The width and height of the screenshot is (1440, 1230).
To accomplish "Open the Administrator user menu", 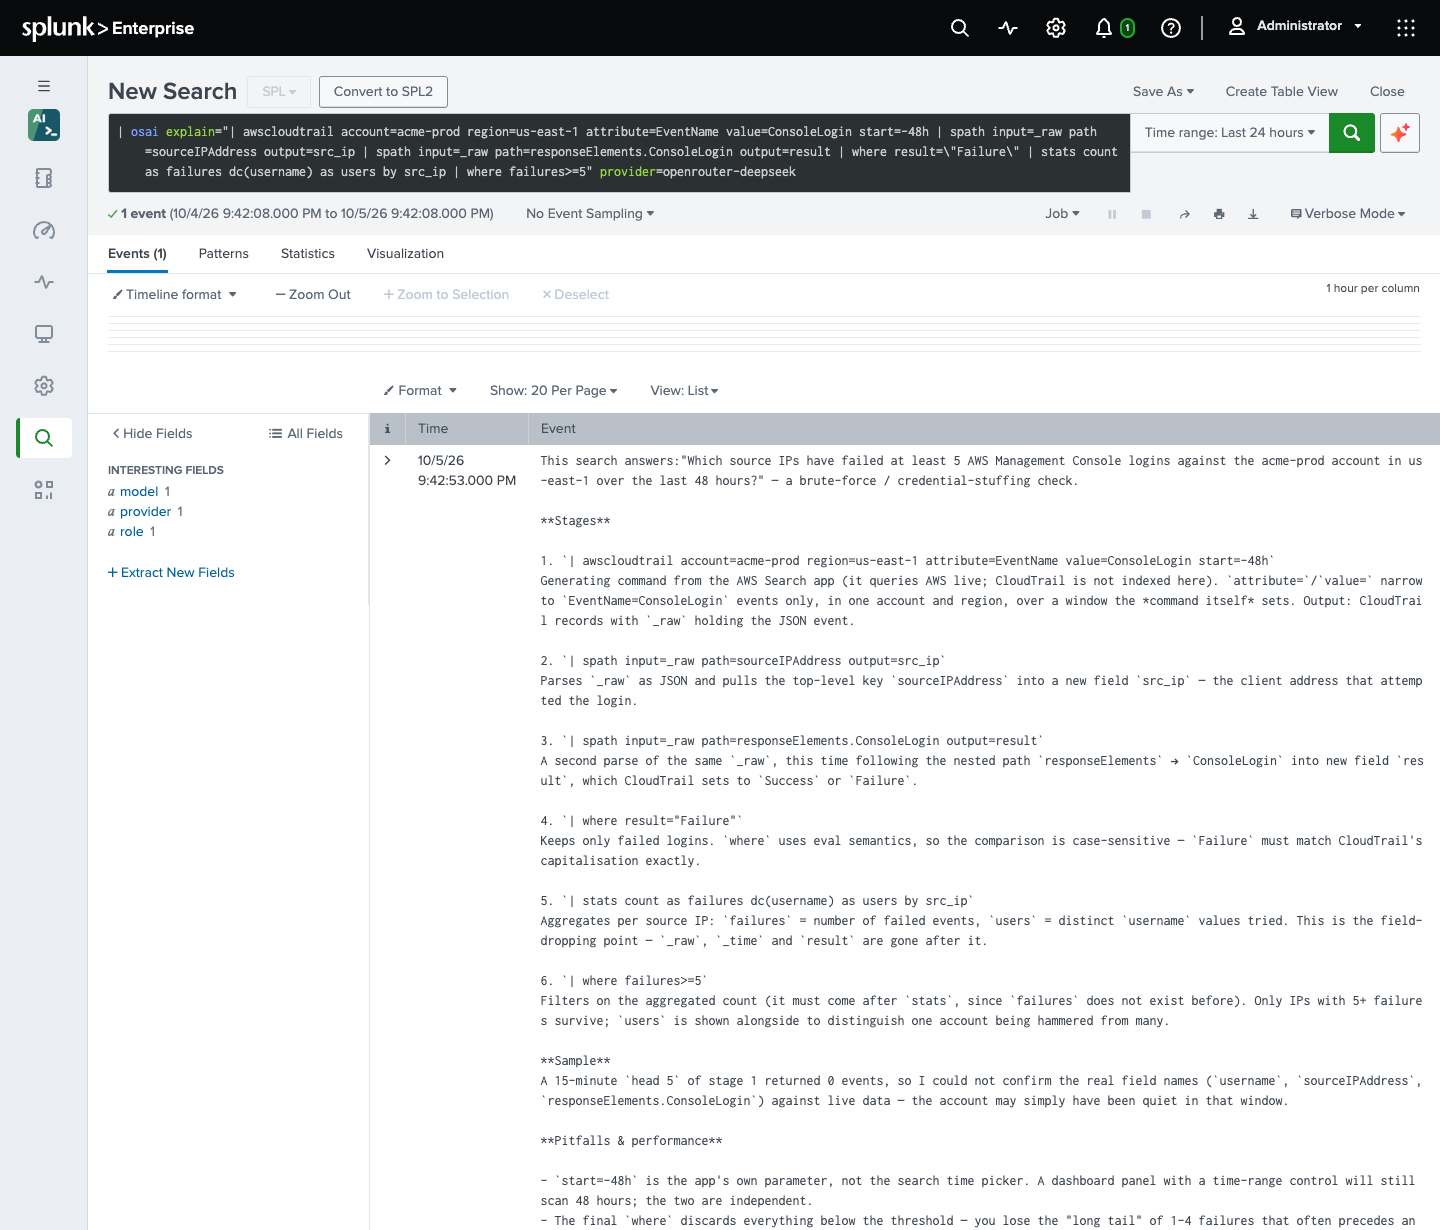I will 1295,26.
